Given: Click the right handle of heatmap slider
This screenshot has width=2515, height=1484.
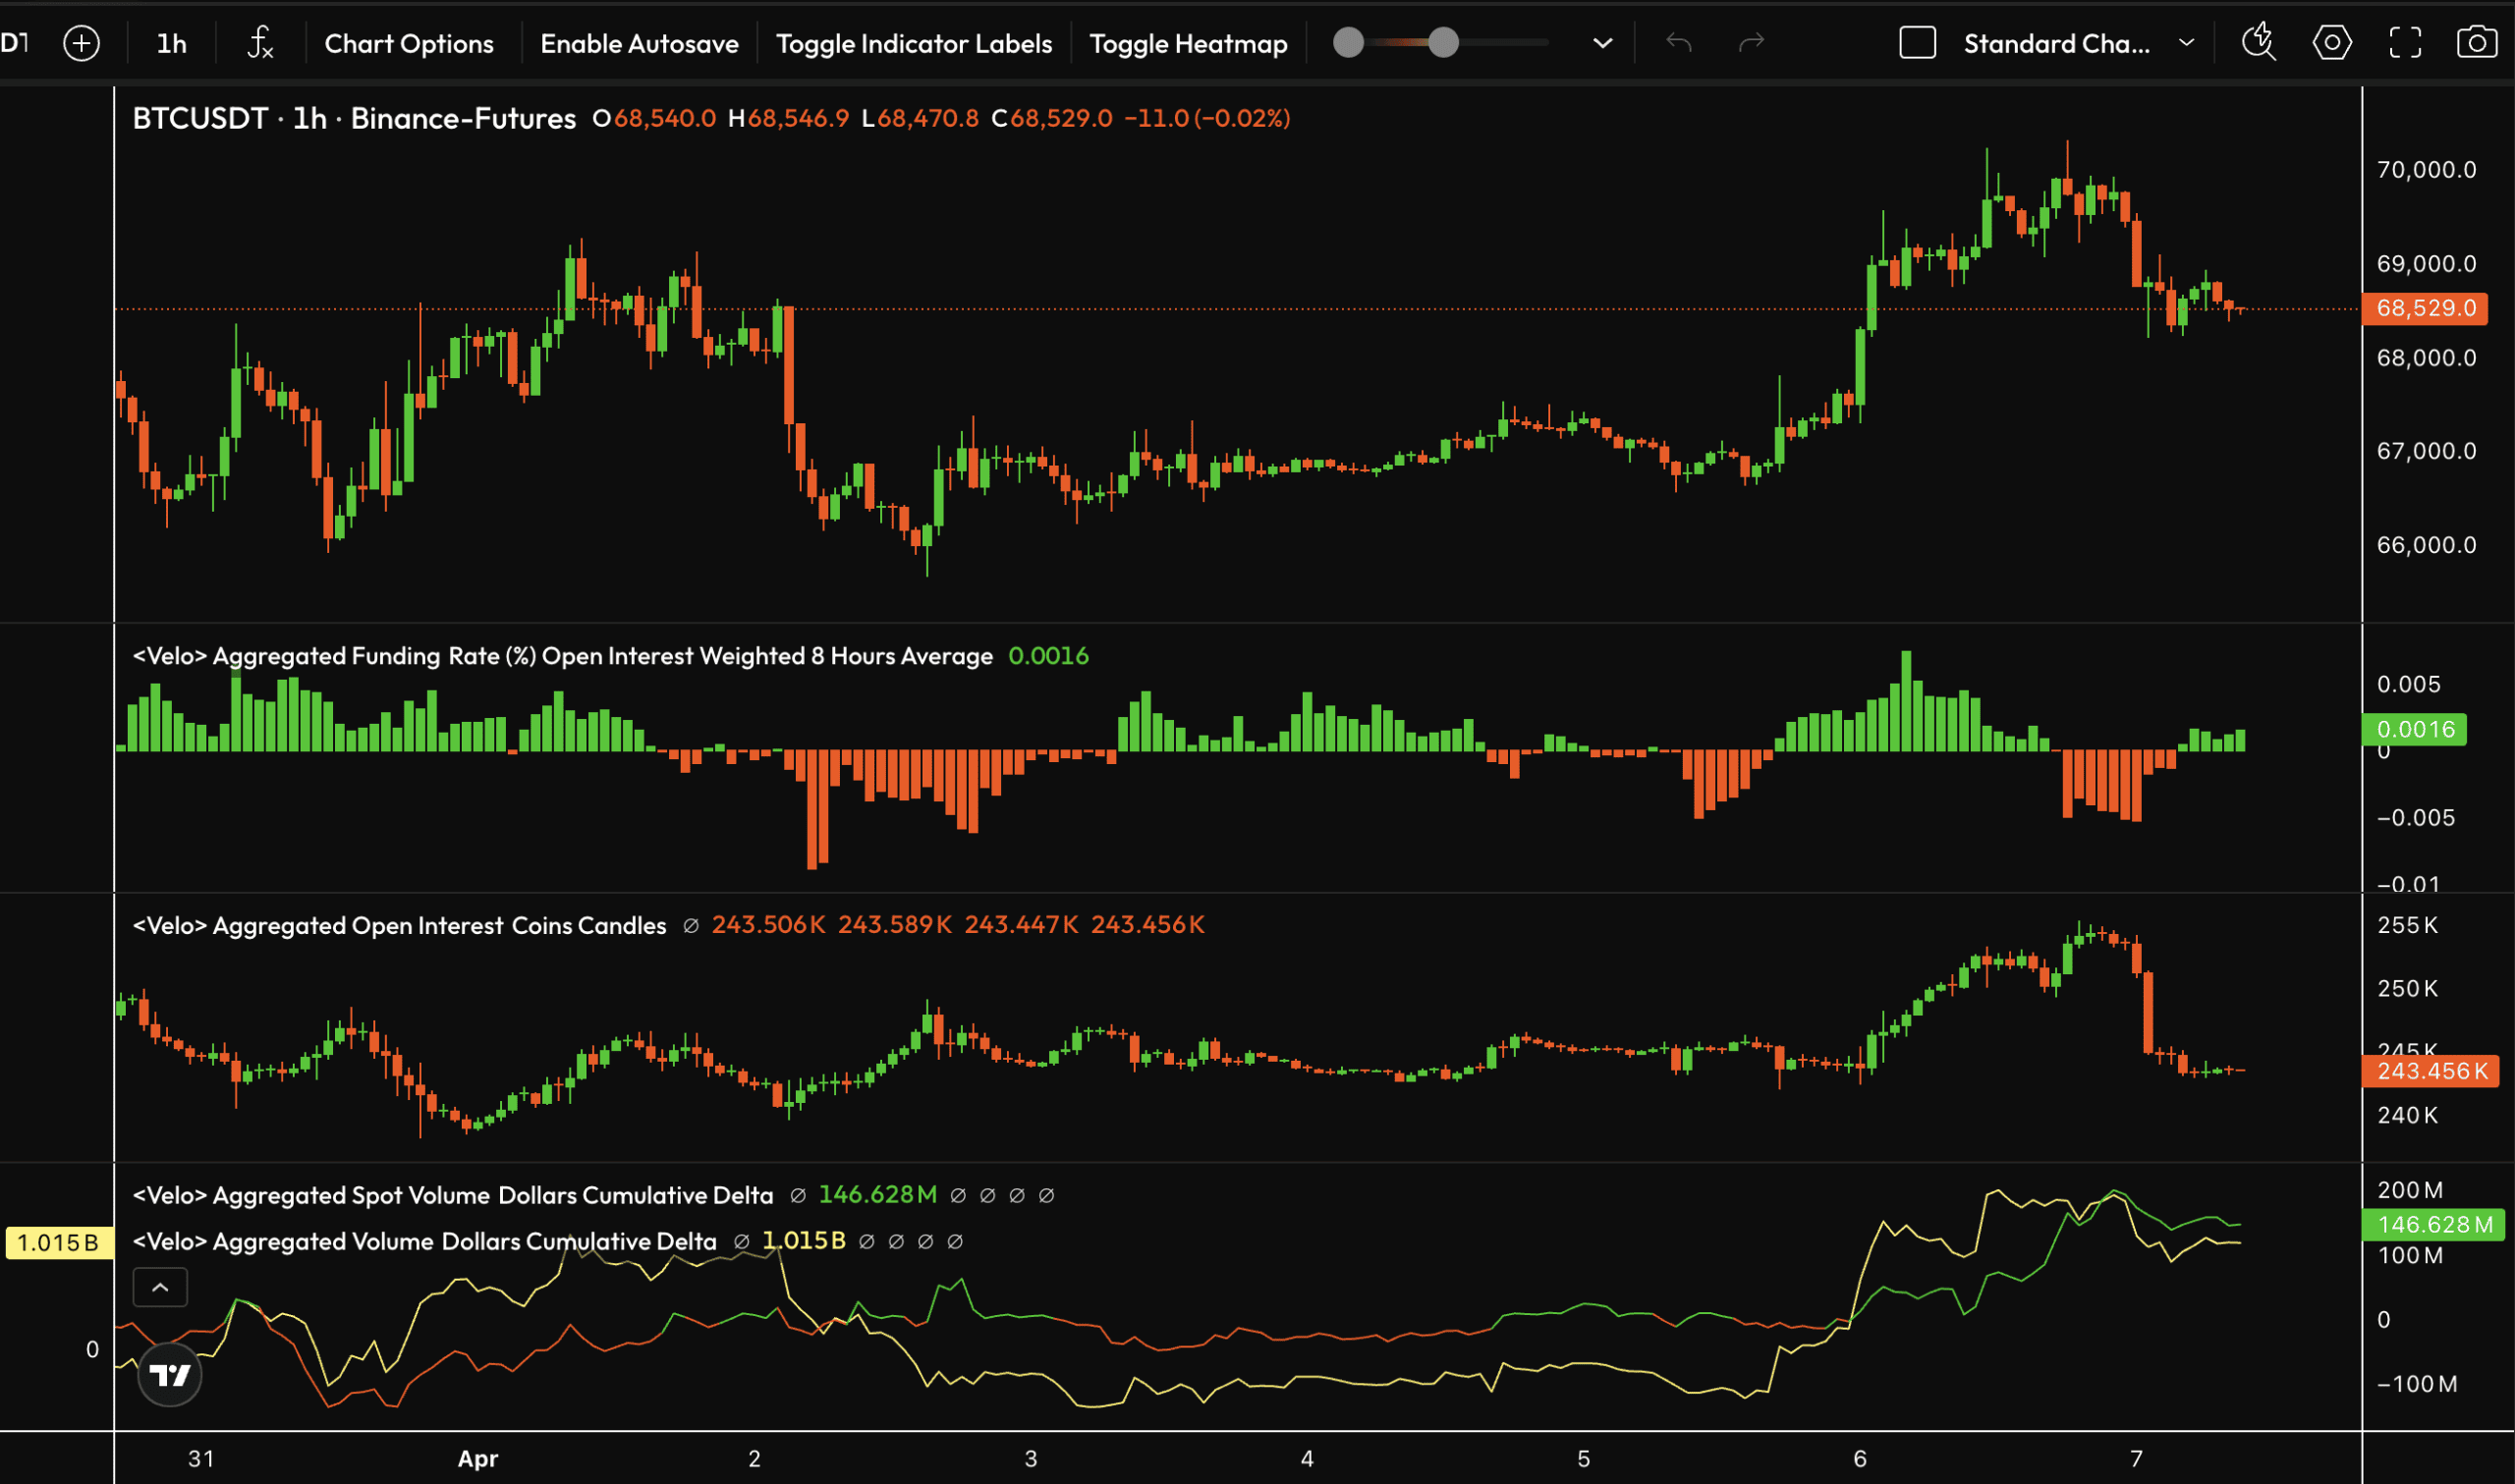Looking at the screenshot, I should (1442, 43).
